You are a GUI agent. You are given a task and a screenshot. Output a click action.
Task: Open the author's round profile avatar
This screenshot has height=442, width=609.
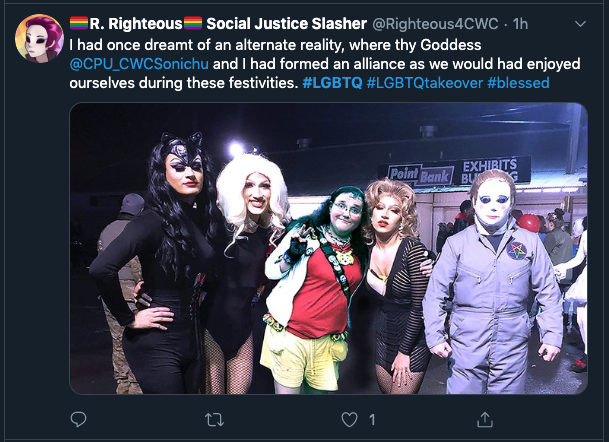coord(39,38)
